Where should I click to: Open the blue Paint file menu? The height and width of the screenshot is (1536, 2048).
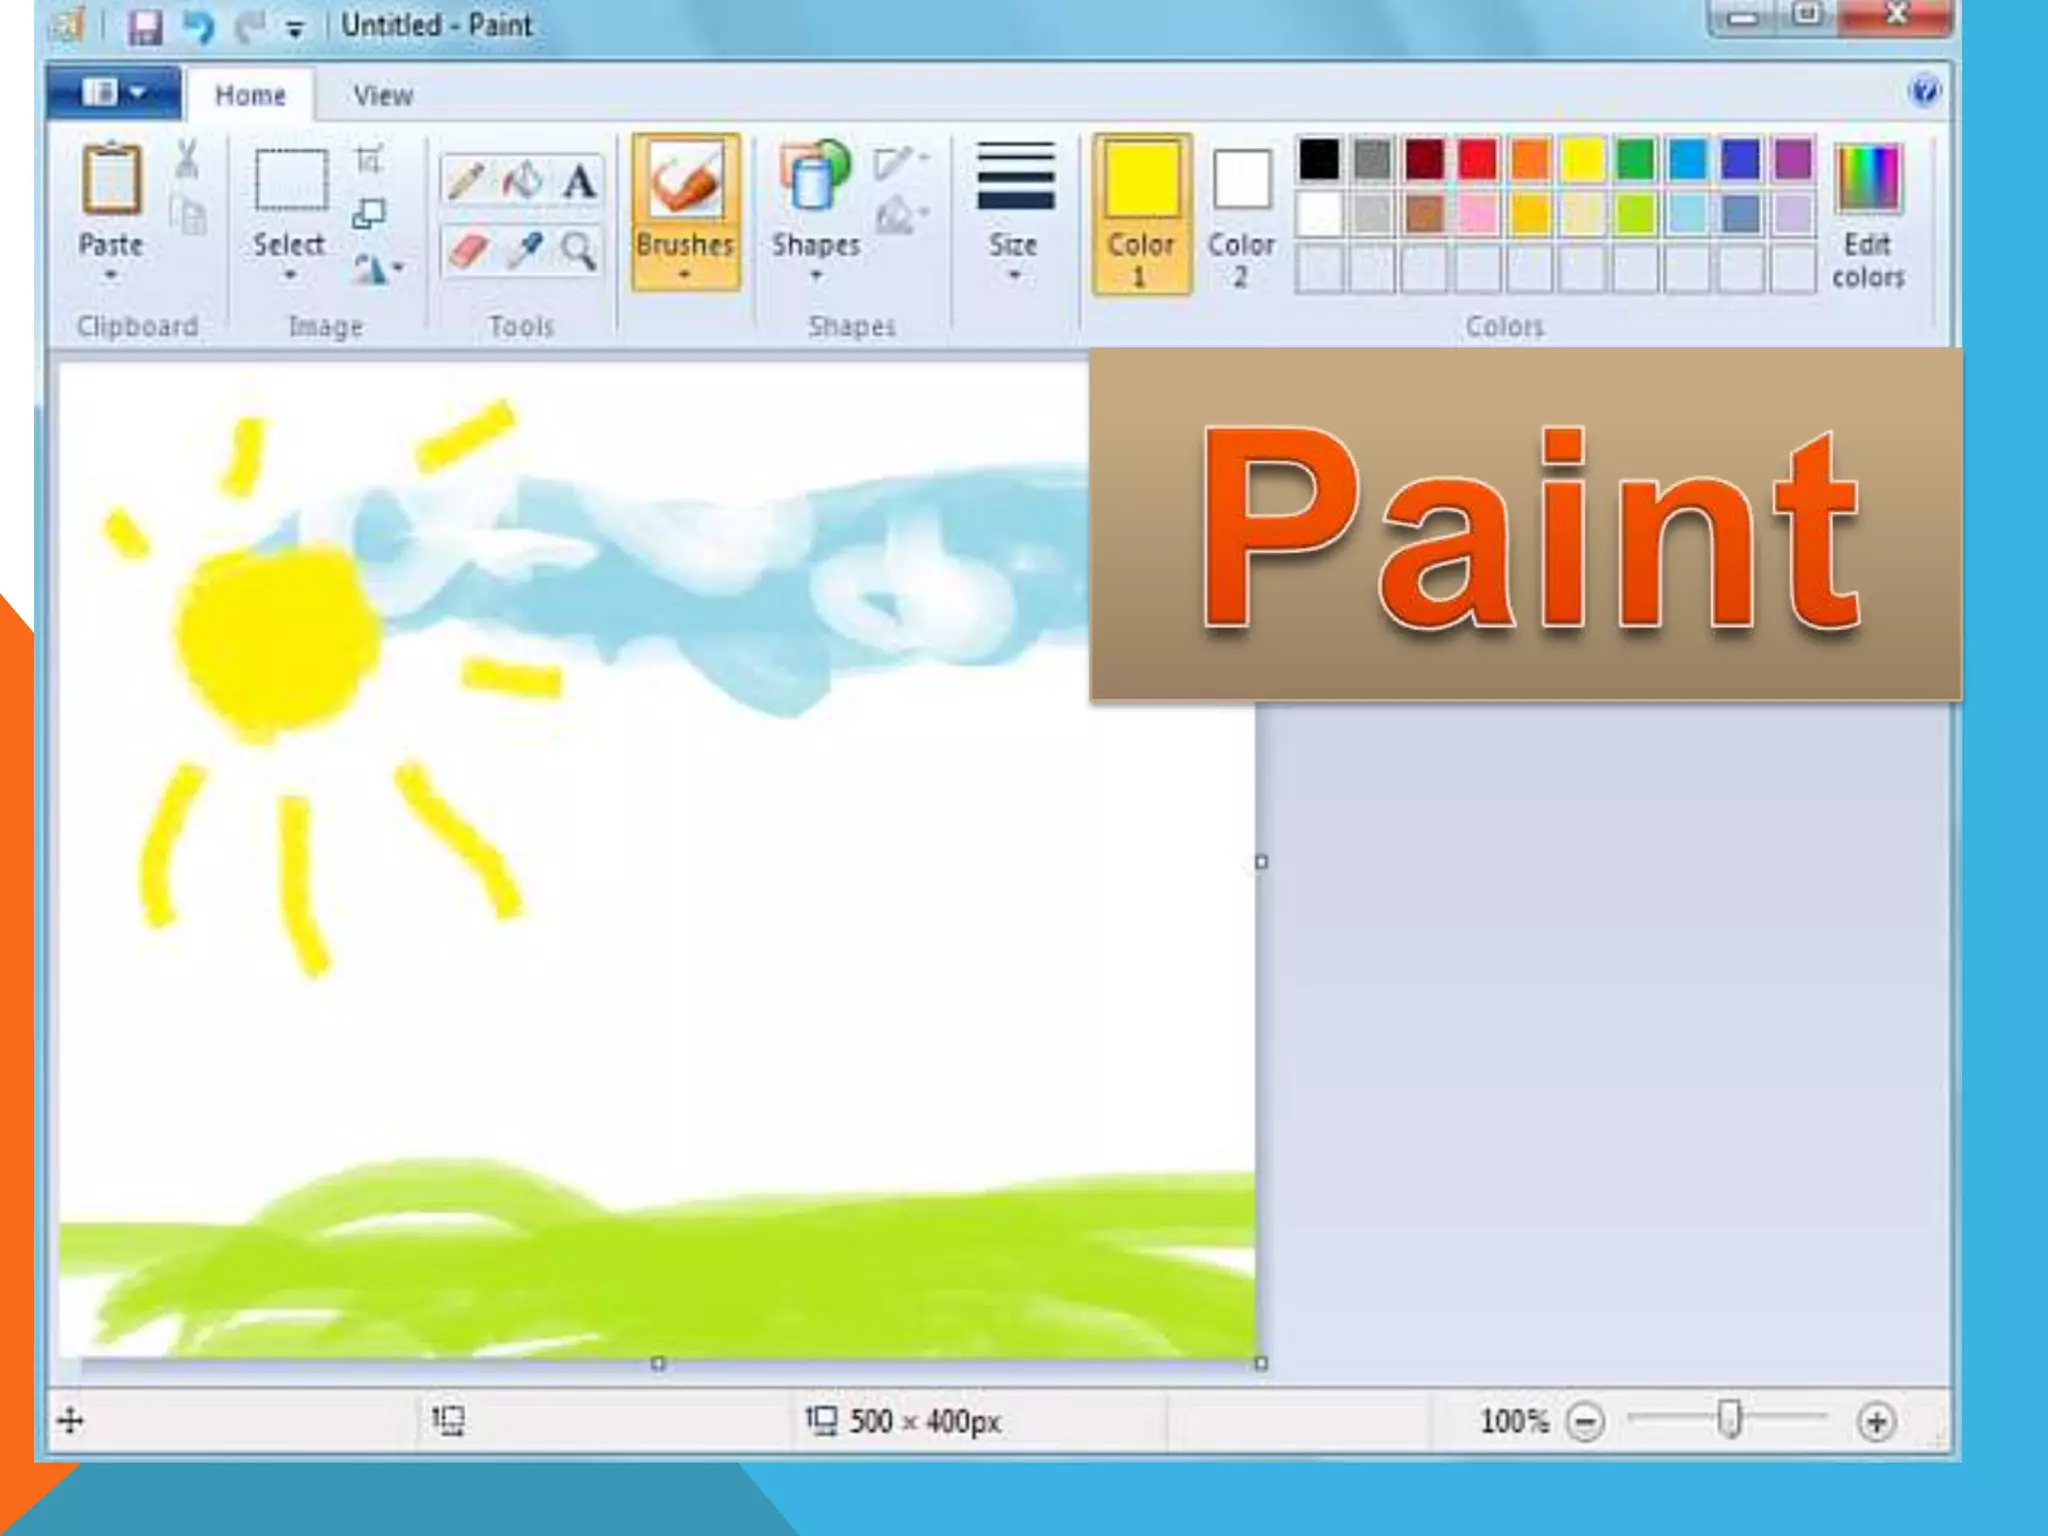[113, 93]
